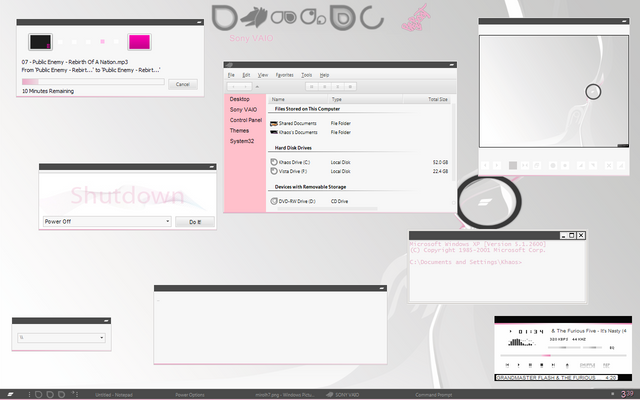Go up one folder level in explorer
The height and width of the screenshot is (400, 640).
pos(257,87)
